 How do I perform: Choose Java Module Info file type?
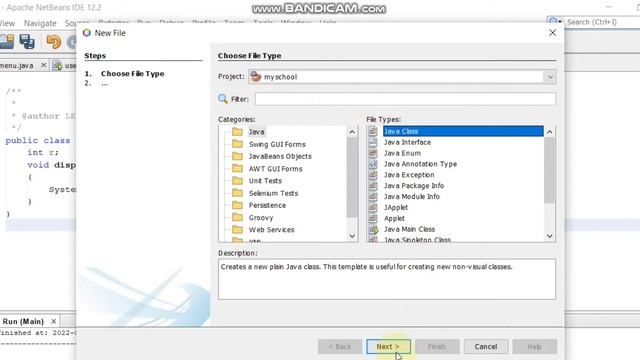click(411, 197)
